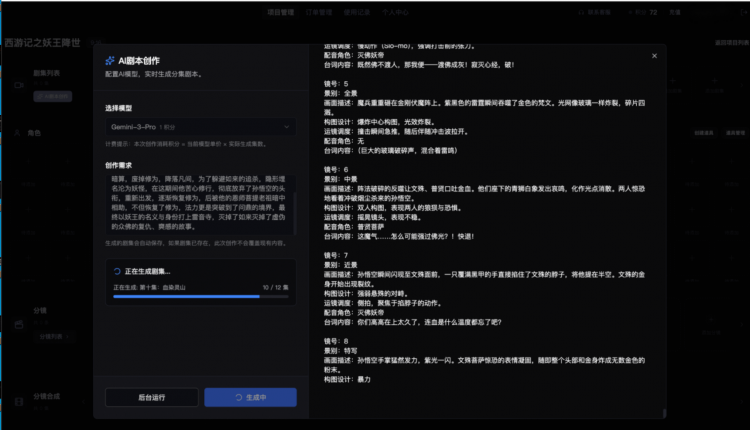750x430 pixels.
Task: Click the project title 西游记之妖王降世
Action: (43, 43)
